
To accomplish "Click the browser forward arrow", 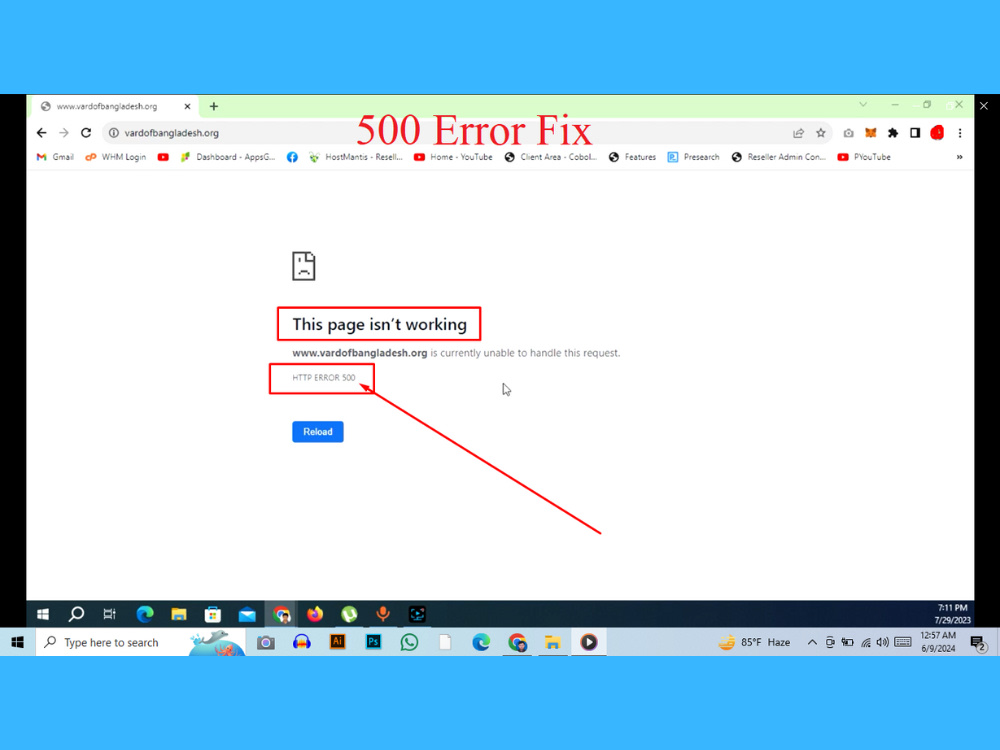I will tap(64, 133).
